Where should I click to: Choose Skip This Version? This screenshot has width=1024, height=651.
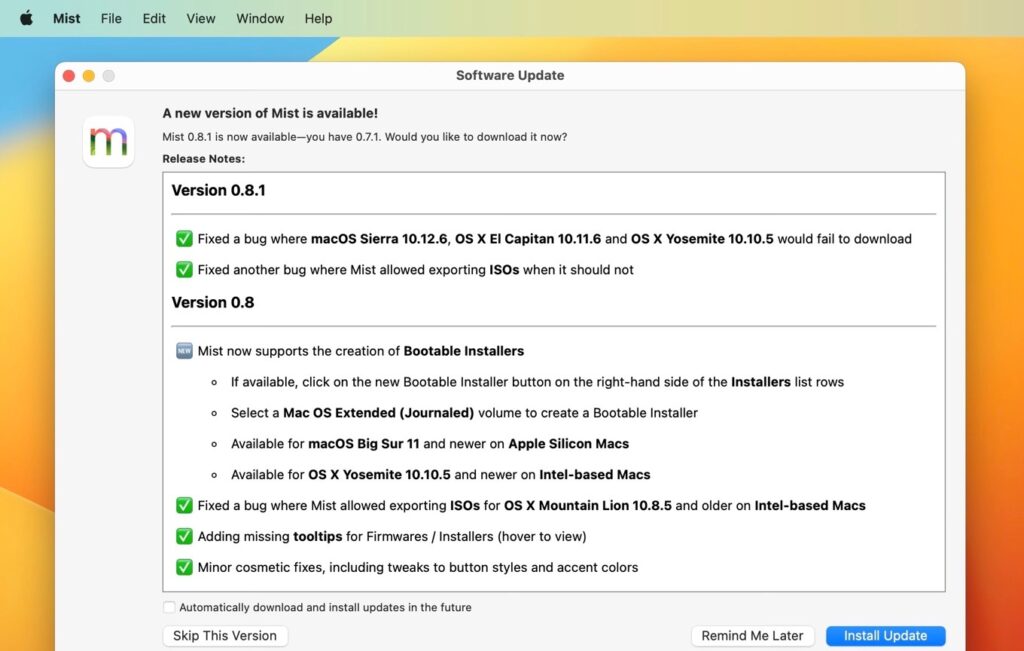[x=225, y=635]
